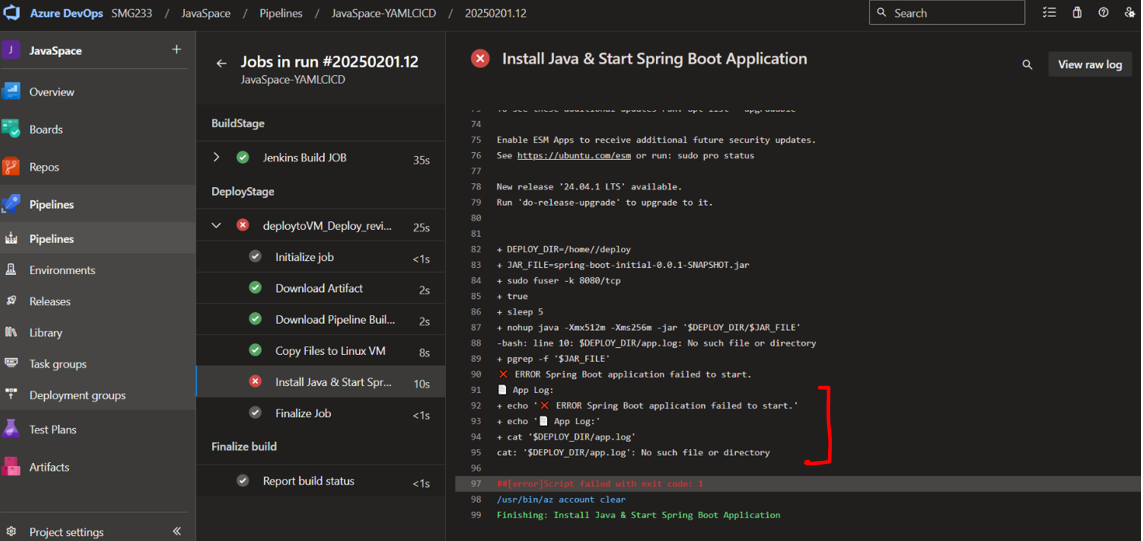Expand the Jenkins Build JOB entry
Image resolution: width=1143 pixels, height=541 pixels.
[217, 158]
